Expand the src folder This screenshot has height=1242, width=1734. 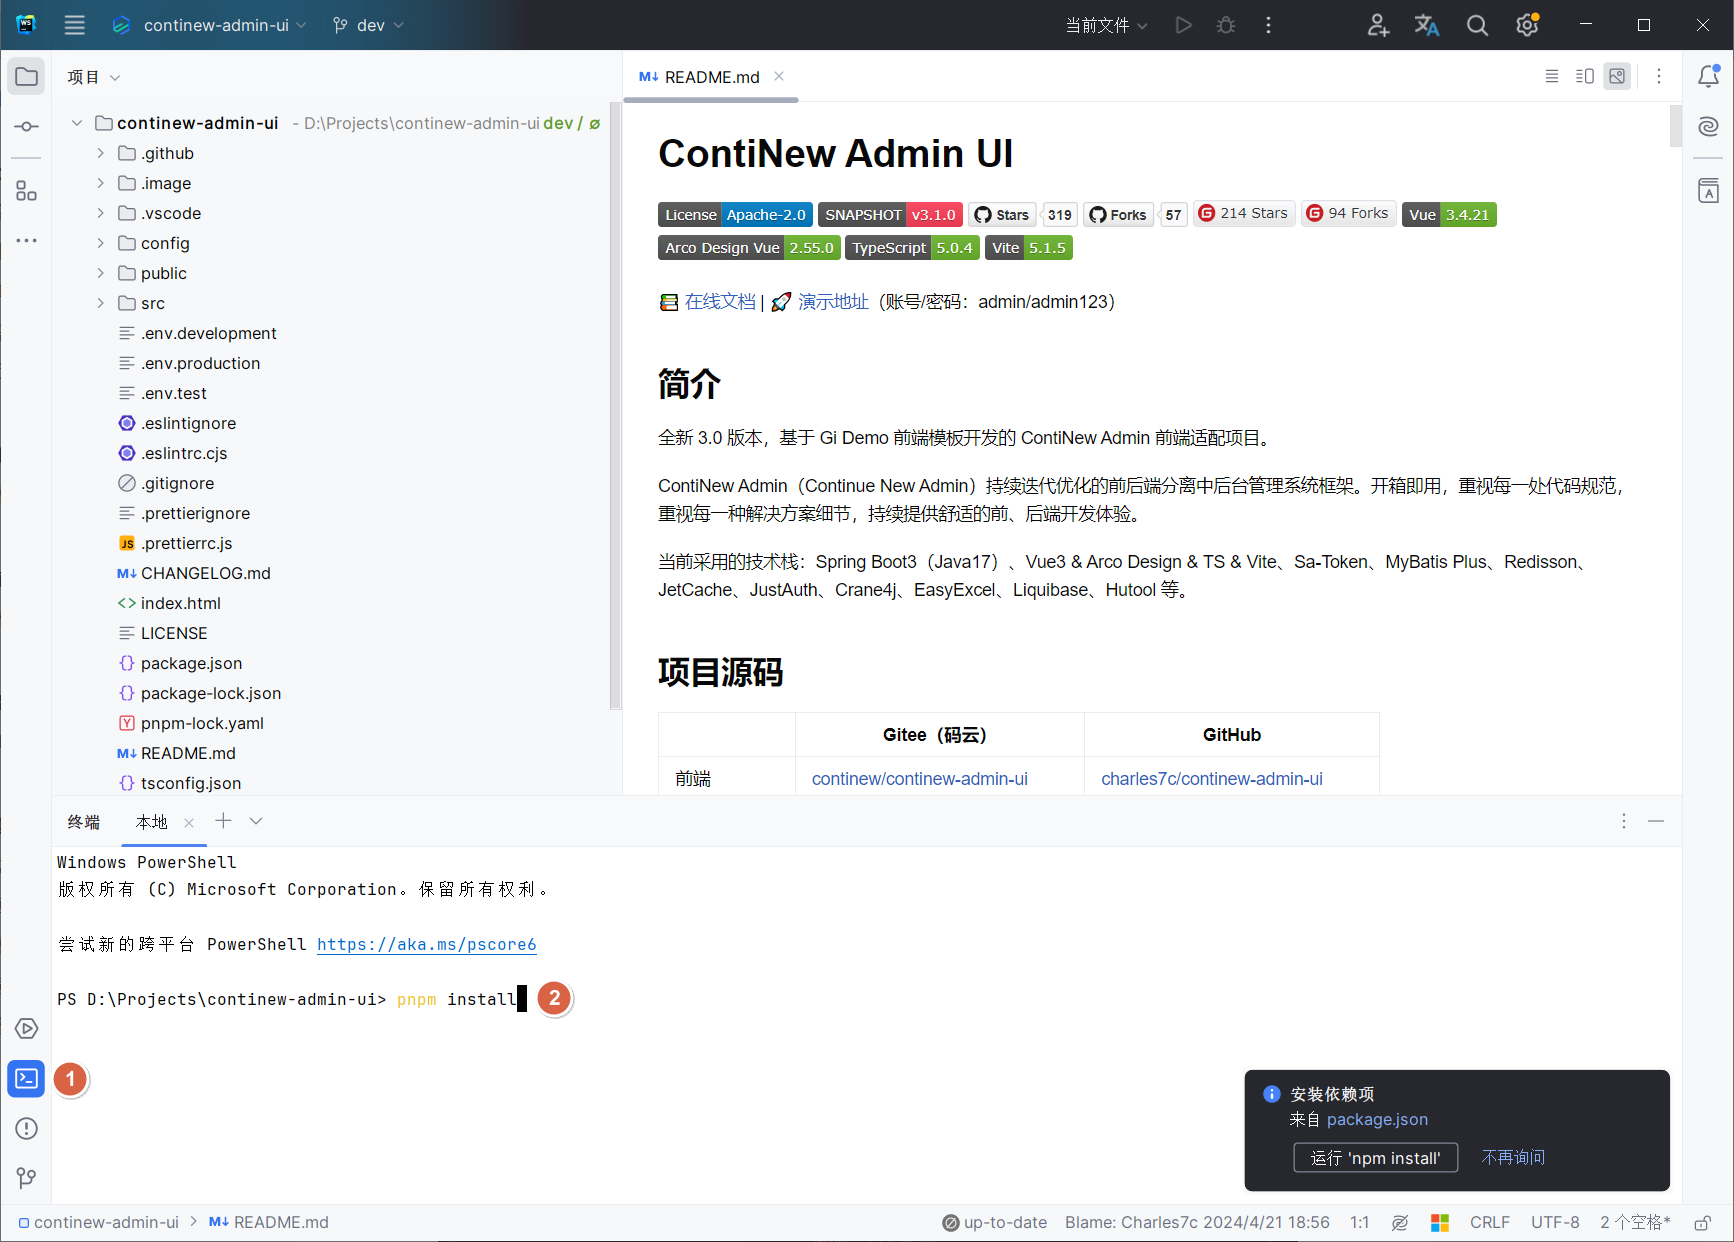pos(100,303)
